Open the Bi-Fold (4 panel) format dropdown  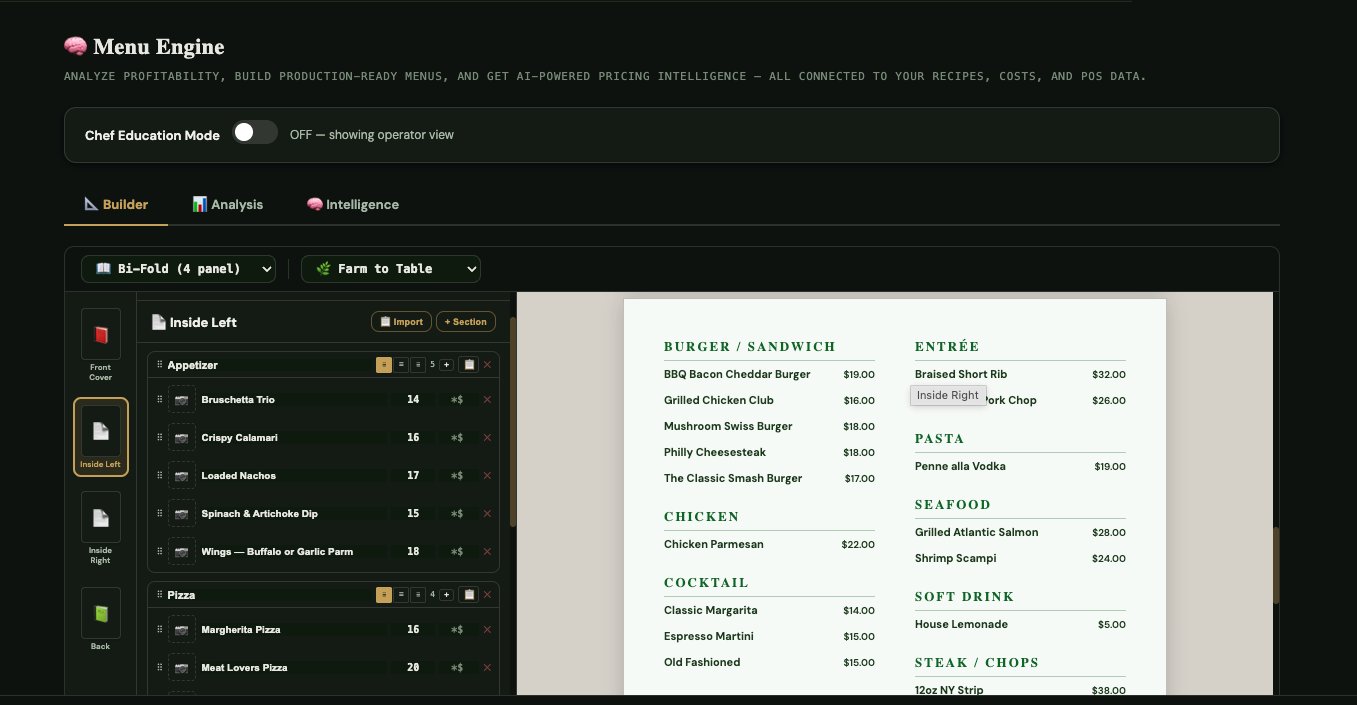179,269
